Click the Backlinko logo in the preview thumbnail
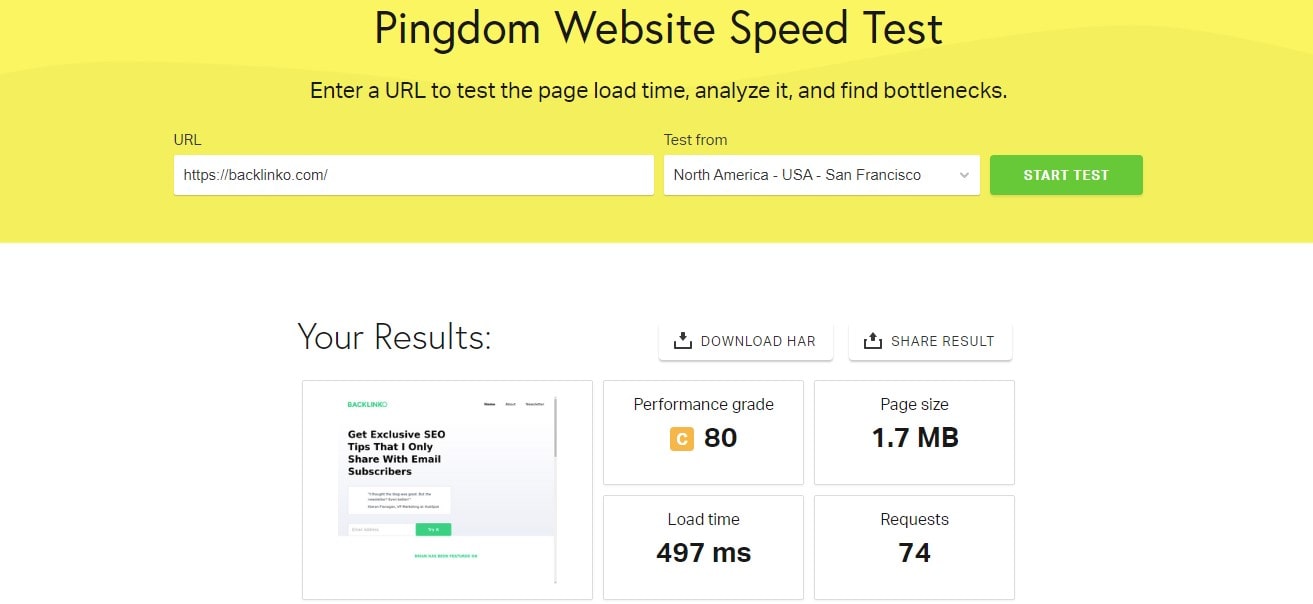The image size is (1313, 604). pyautogui.click(x=366, y=404)
